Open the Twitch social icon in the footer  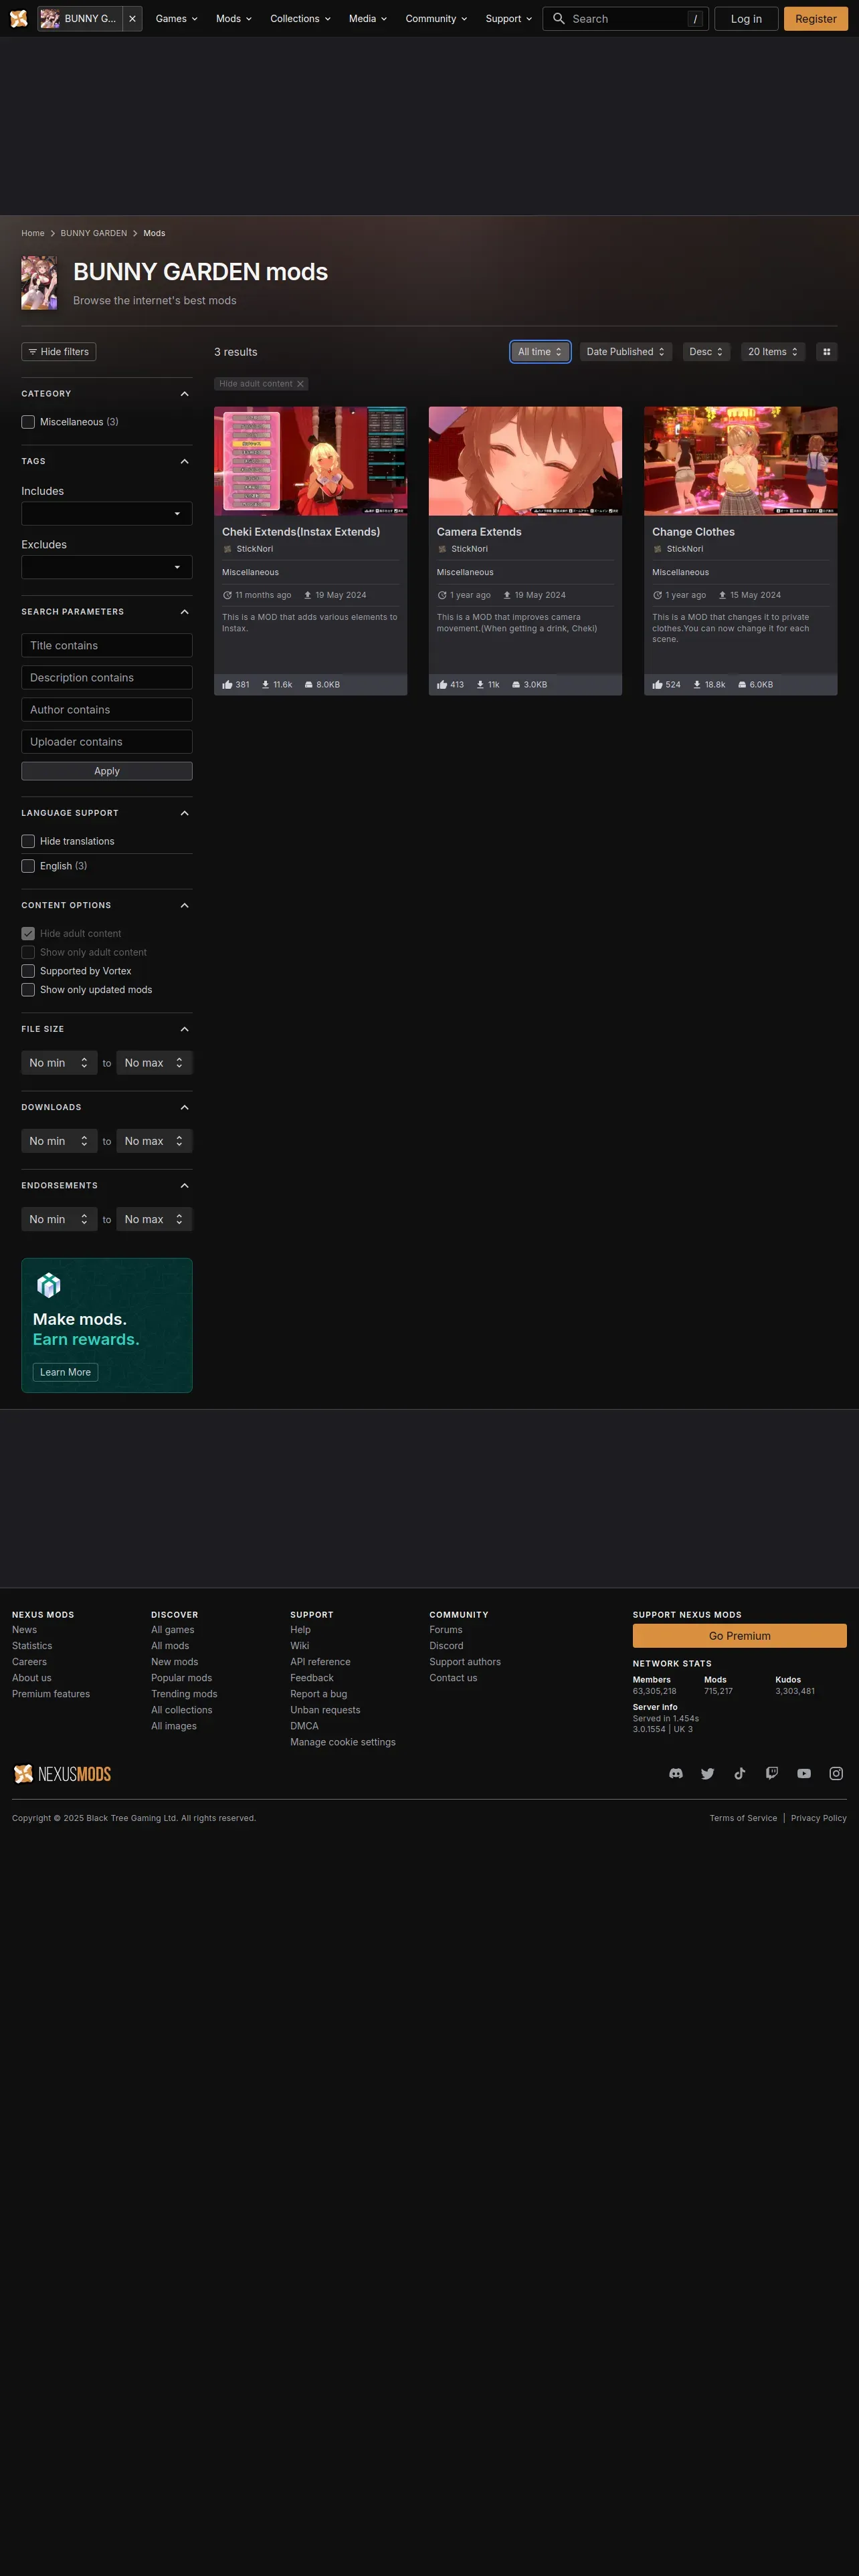pyautogui.click(x=772, y=1773)
